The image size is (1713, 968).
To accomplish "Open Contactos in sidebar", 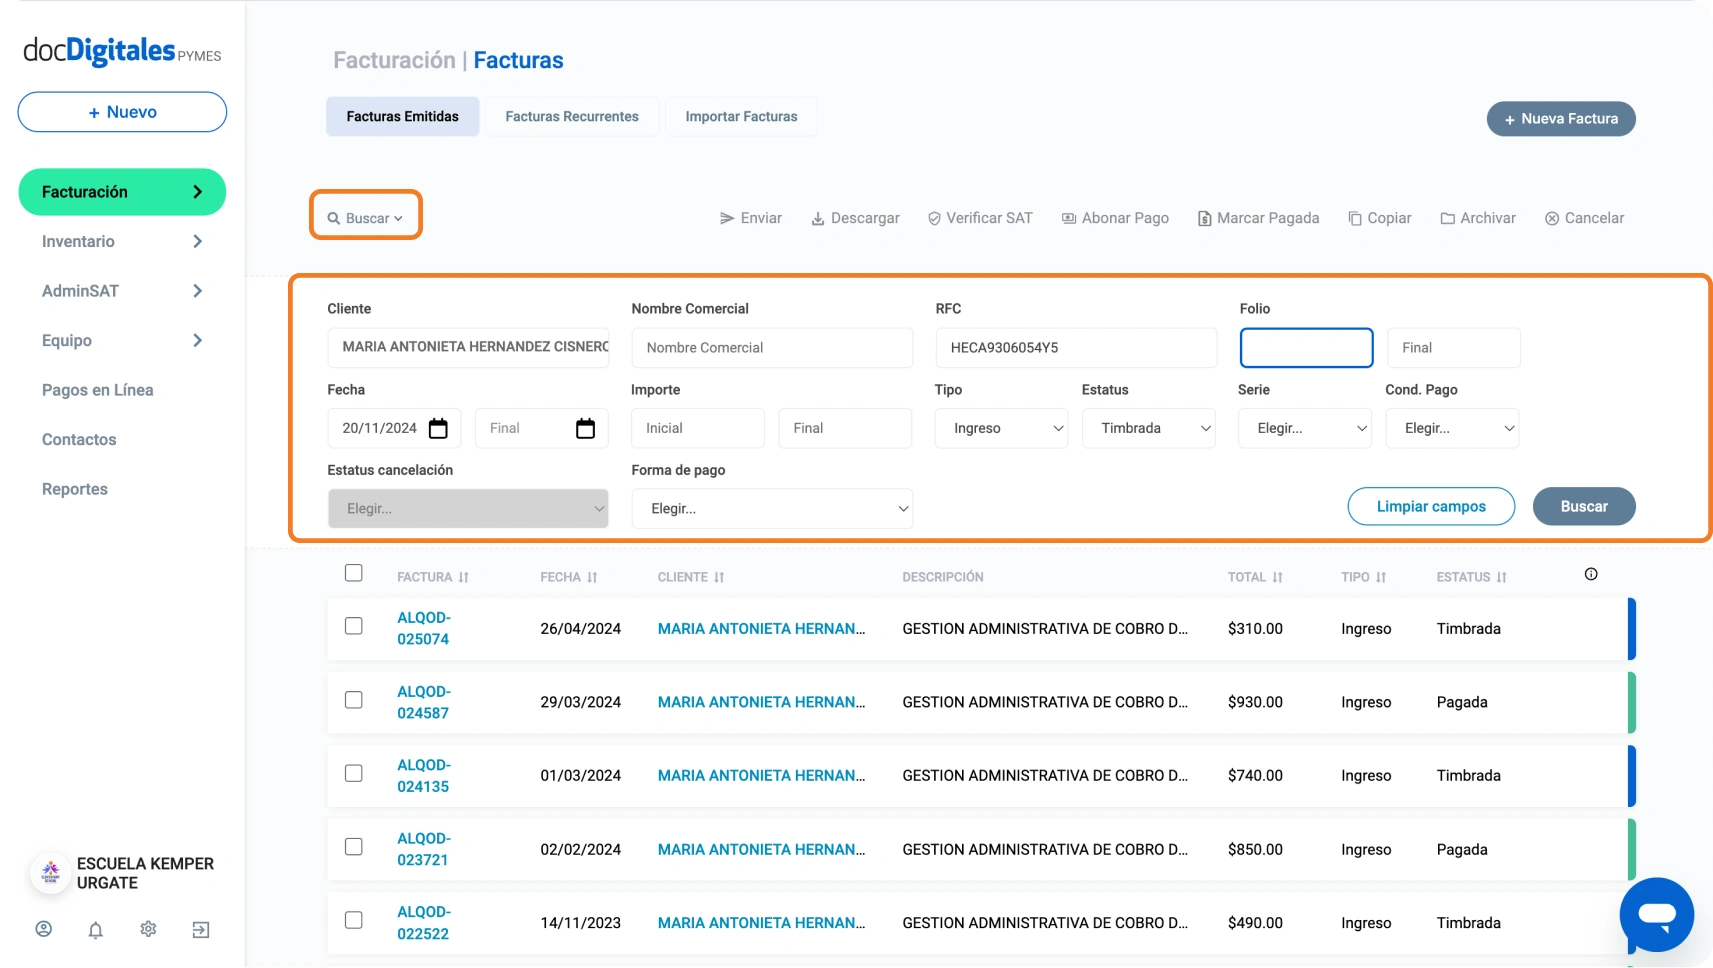I will pyautogui.click(x=79, y=439).
